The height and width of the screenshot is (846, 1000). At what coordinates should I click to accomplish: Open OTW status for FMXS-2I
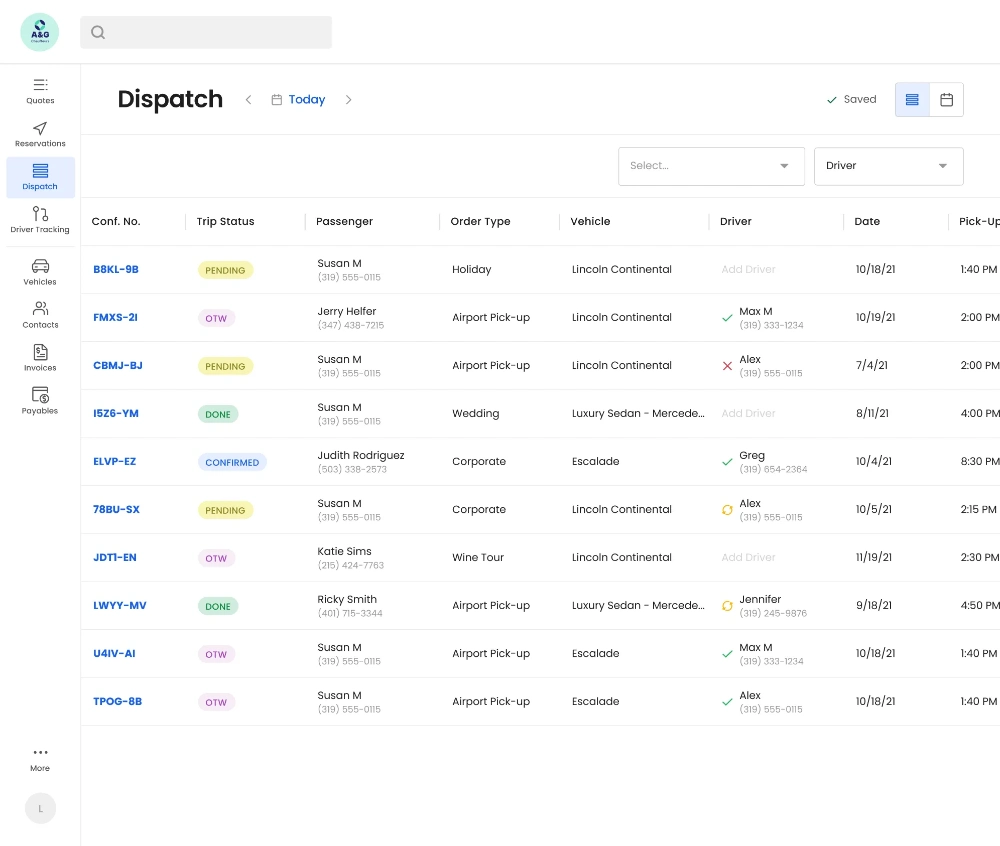click(x=216, y=318)
